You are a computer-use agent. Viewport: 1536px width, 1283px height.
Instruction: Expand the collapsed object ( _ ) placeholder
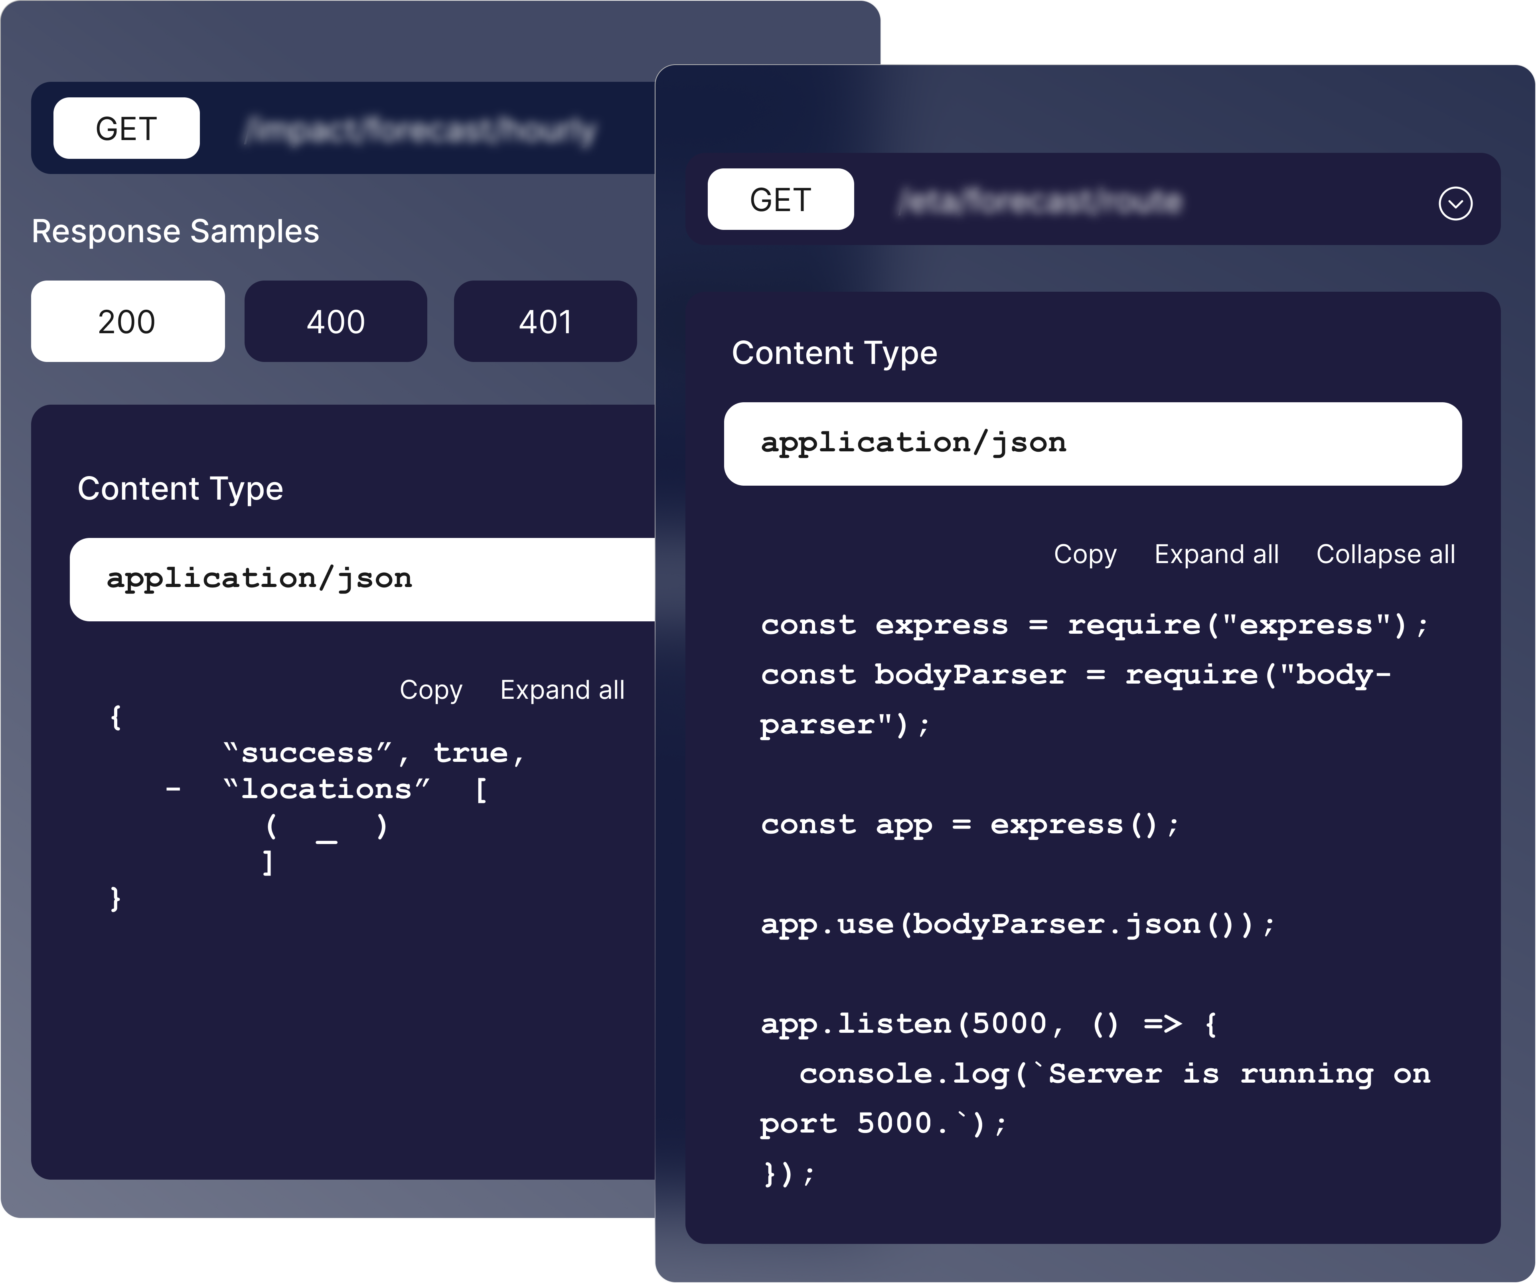tap(327, 827)
